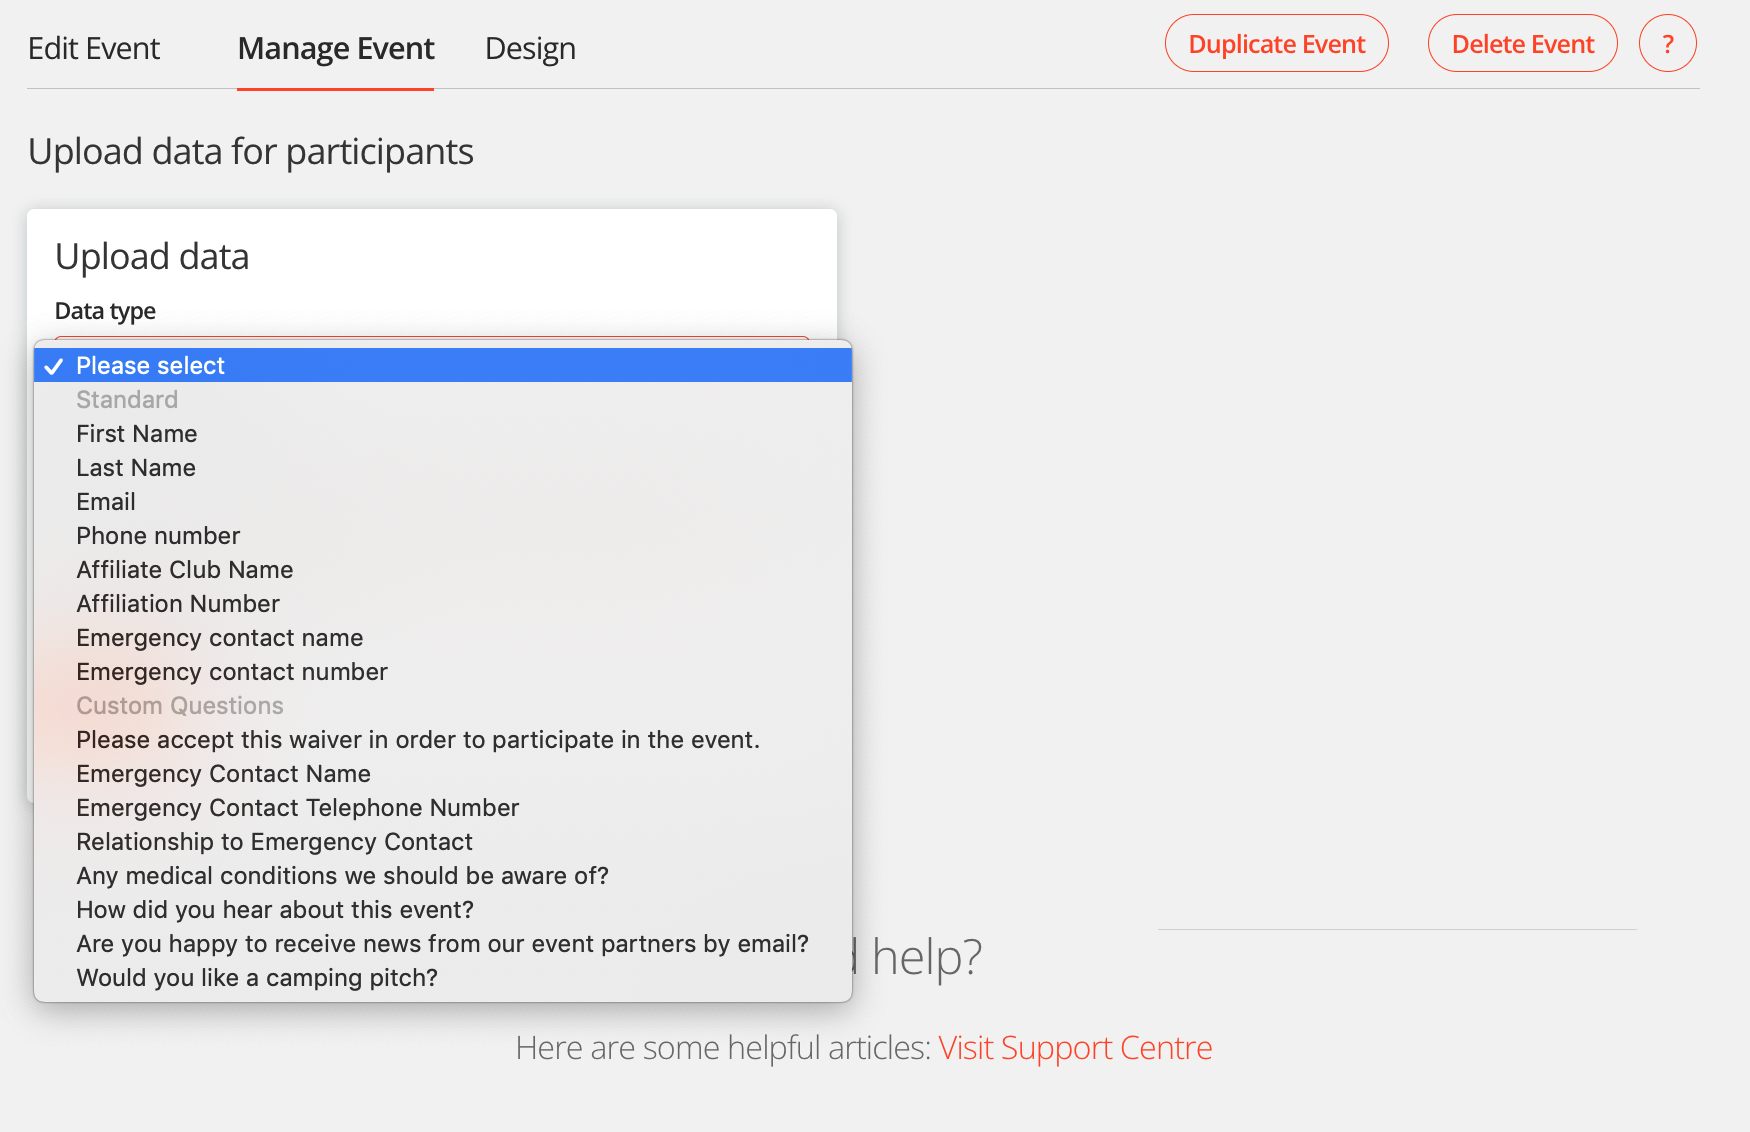Choose the Please select option
Screen dimensions: 1750x1132
tap(150, 366)
